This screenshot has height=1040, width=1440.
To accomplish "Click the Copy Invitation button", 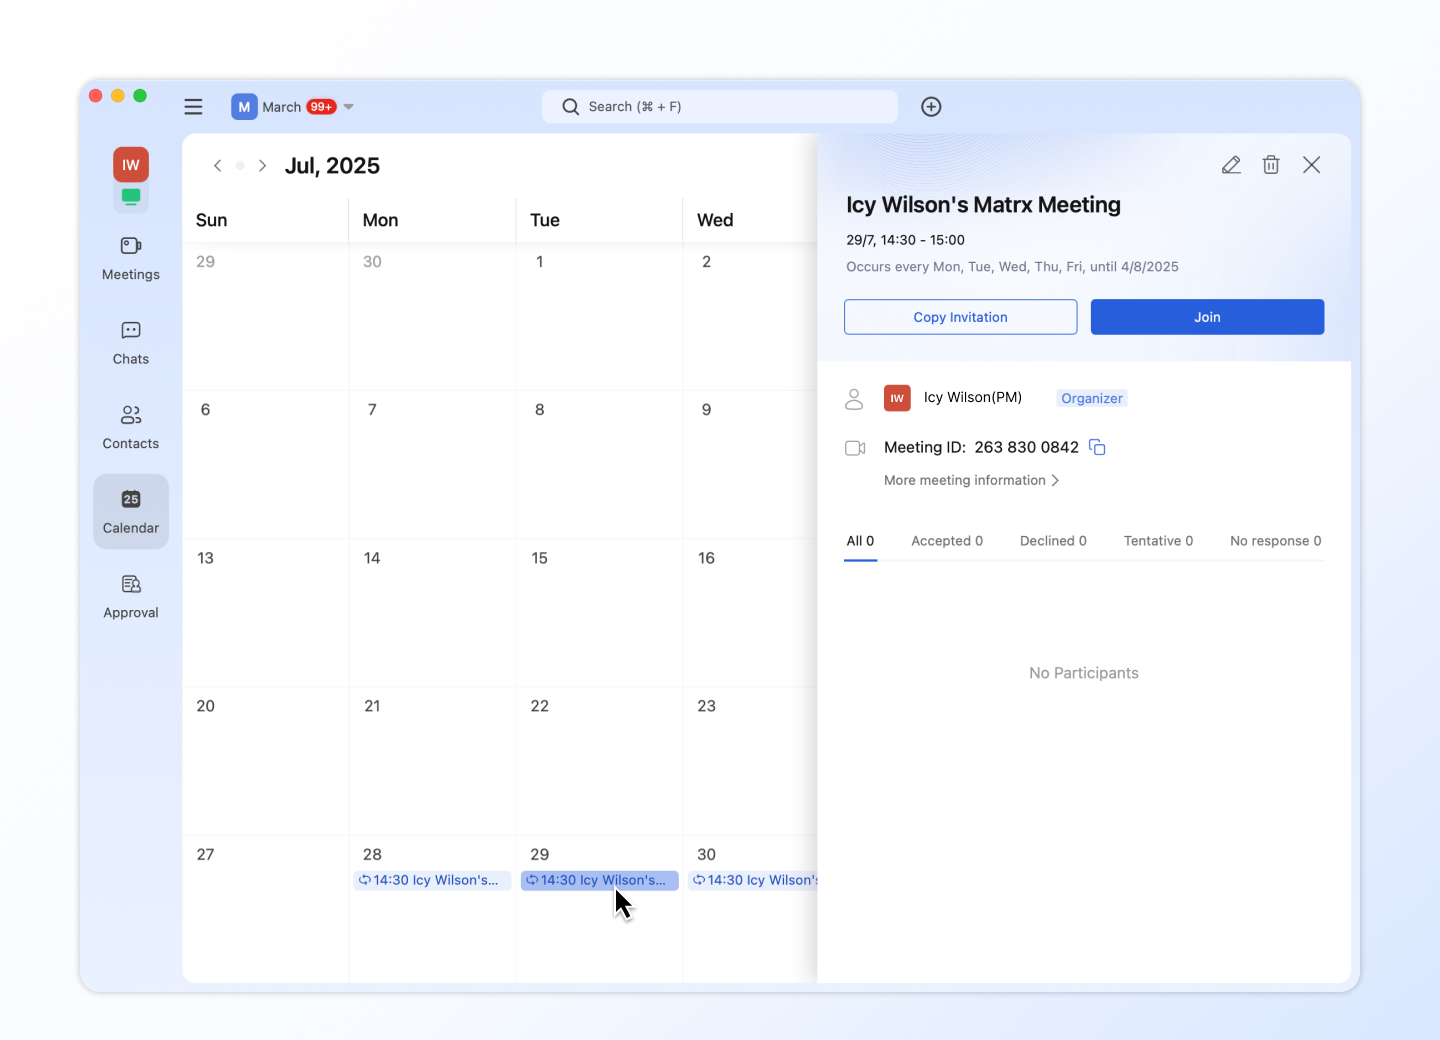I will [x=960, y=317].
